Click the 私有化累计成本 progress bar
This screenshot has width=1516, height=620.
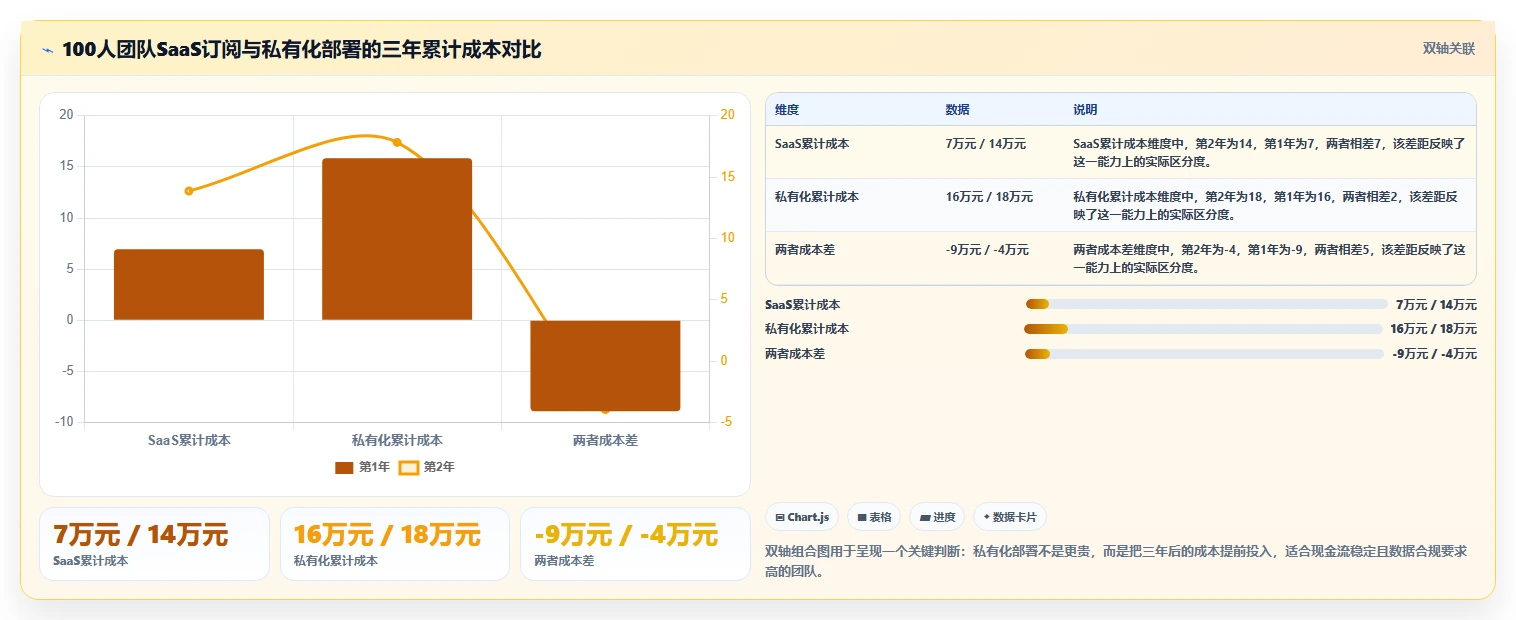[1203, 329]
